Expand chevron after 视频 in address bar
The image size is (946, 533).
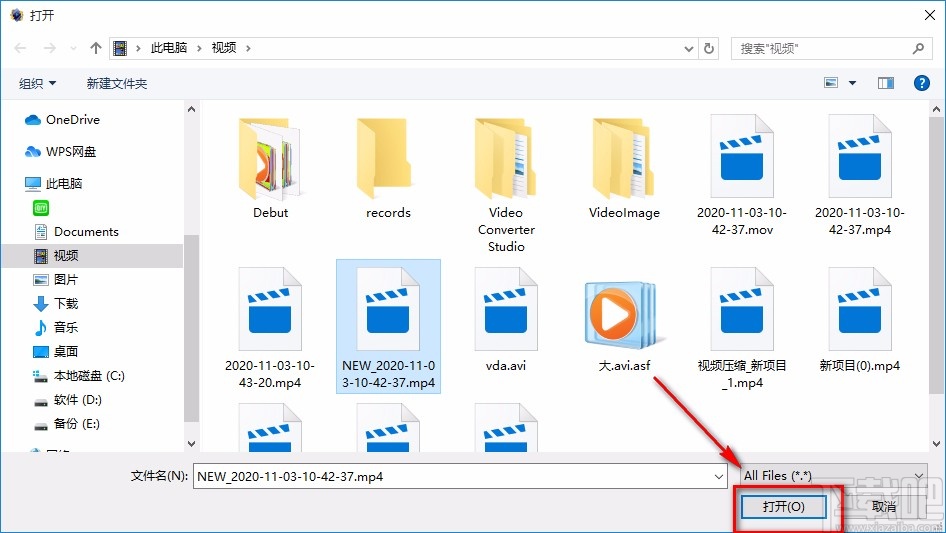[x=248, y=48]
